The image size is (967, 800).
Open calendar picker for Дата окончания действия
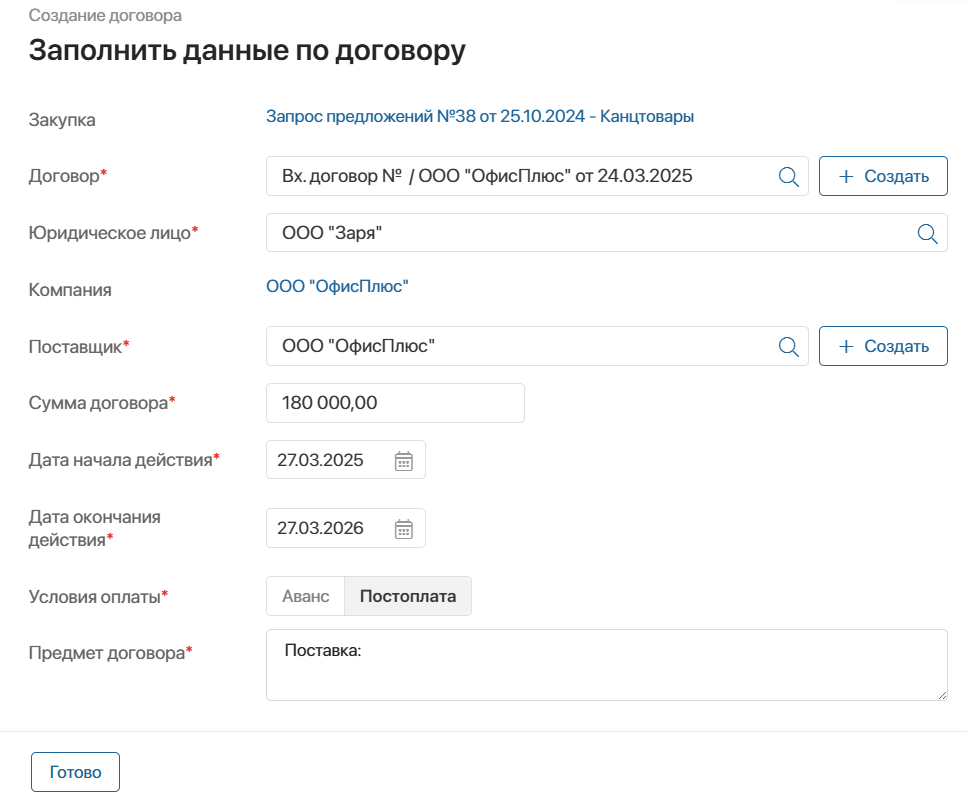click(403, 528)
